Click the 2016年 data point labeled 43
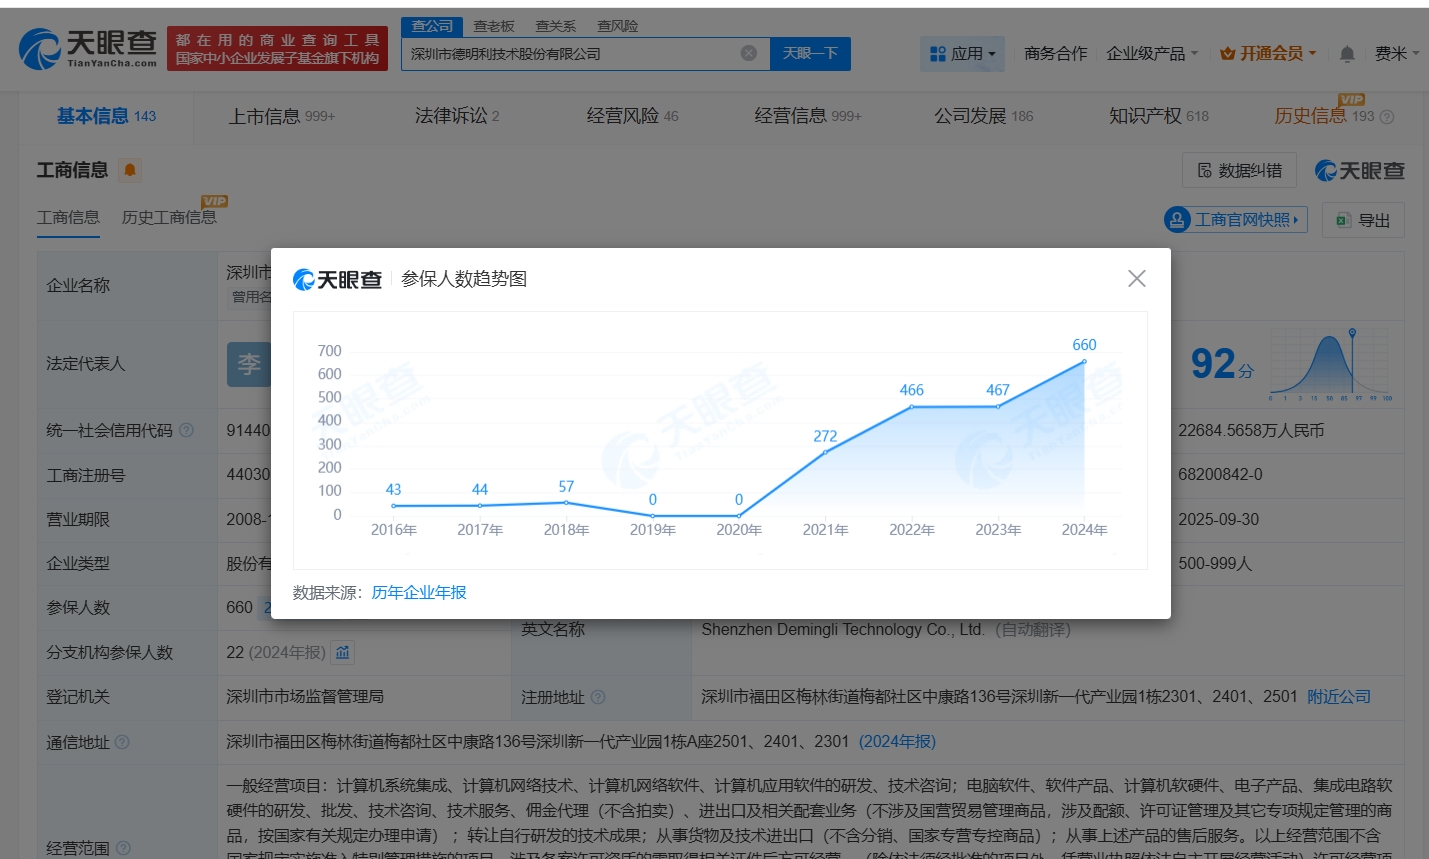Viewport: 1429px width, 859px height. point(393,506)
